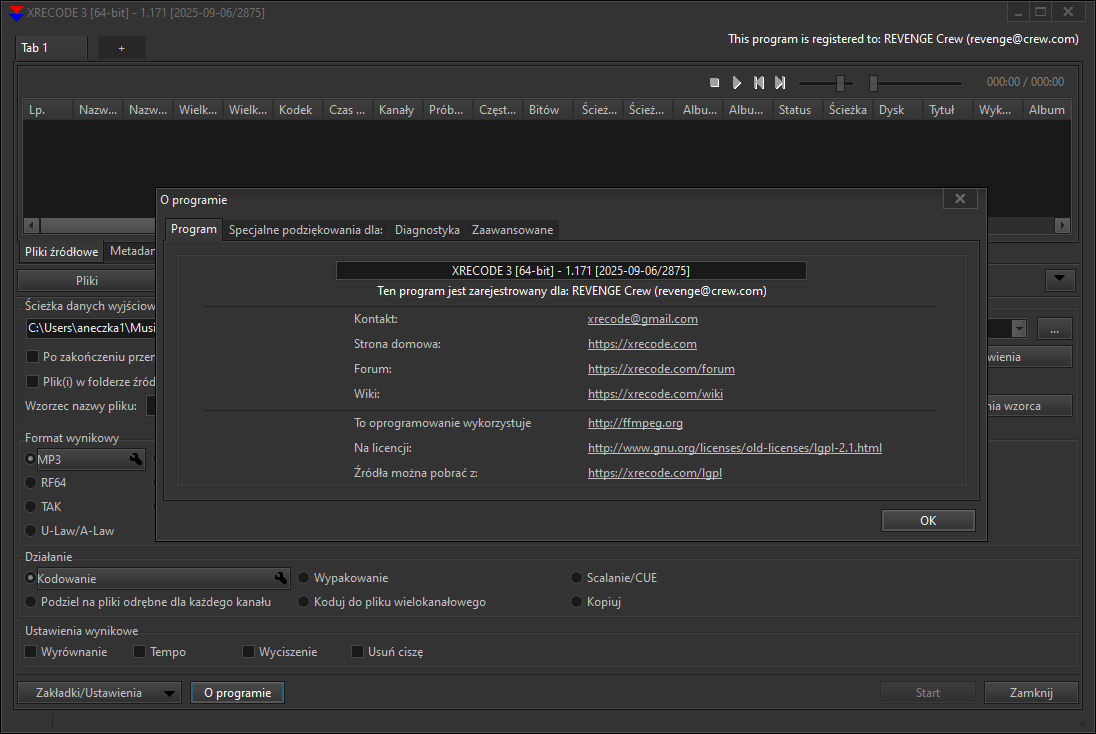Click the output path input field
Screen dimensions: 1096x734
(91, 328)
